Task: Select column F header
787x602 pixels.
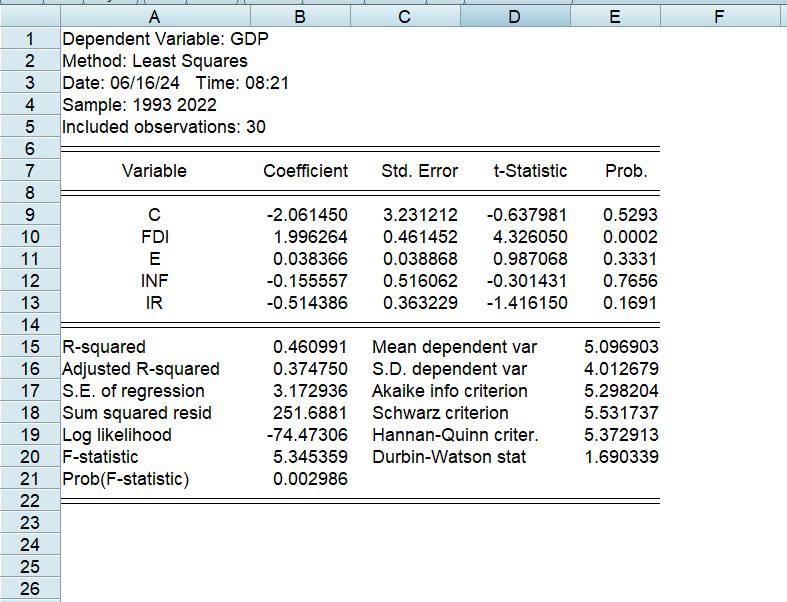Action: pos(719,17)
